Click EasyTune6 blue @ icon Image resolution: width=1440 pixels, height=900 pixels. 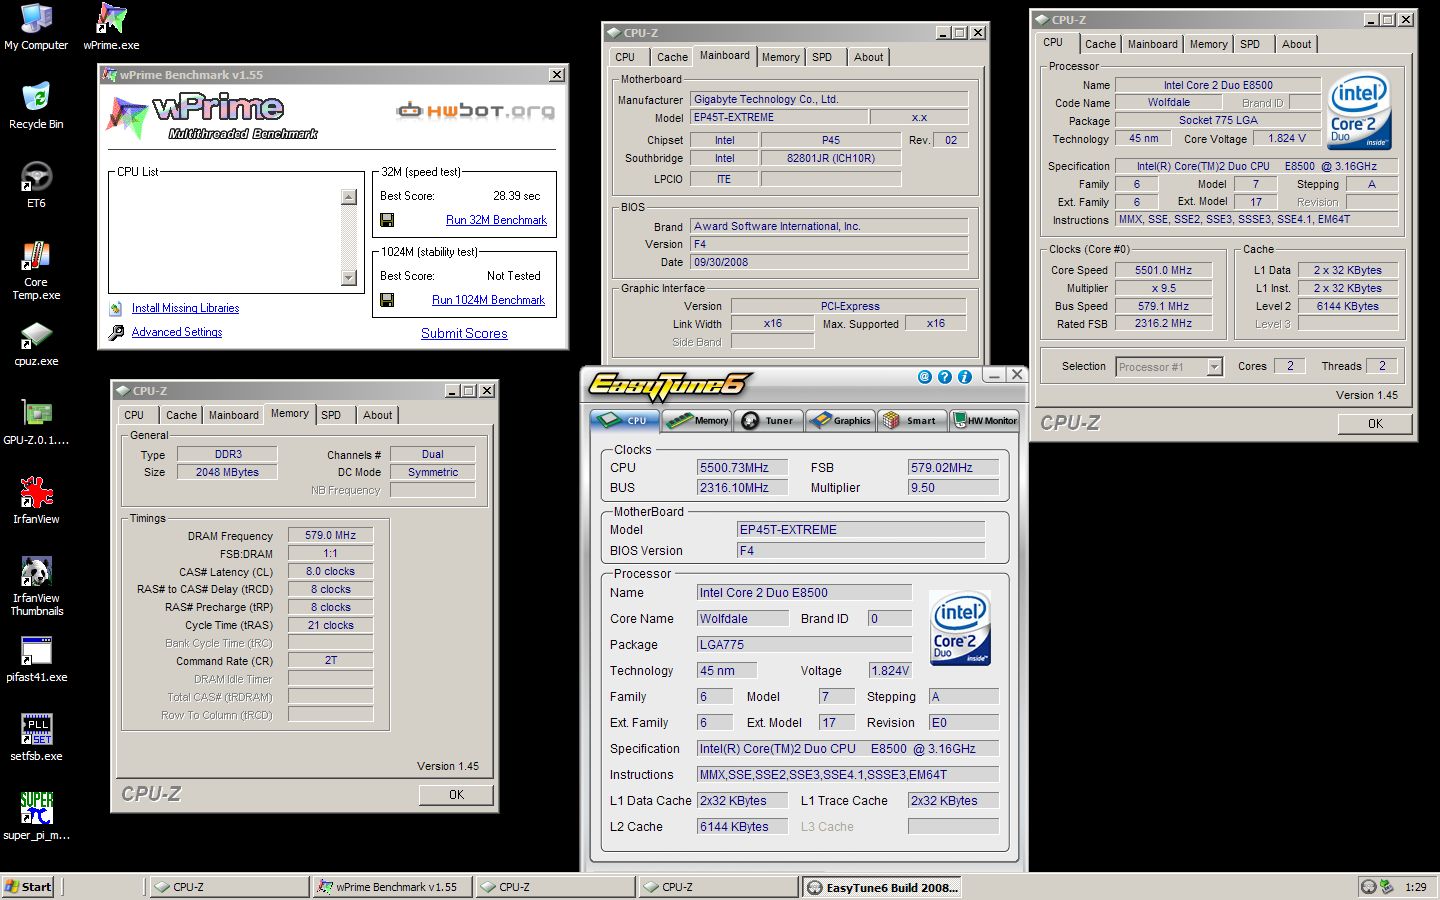(x=925, y=377)
